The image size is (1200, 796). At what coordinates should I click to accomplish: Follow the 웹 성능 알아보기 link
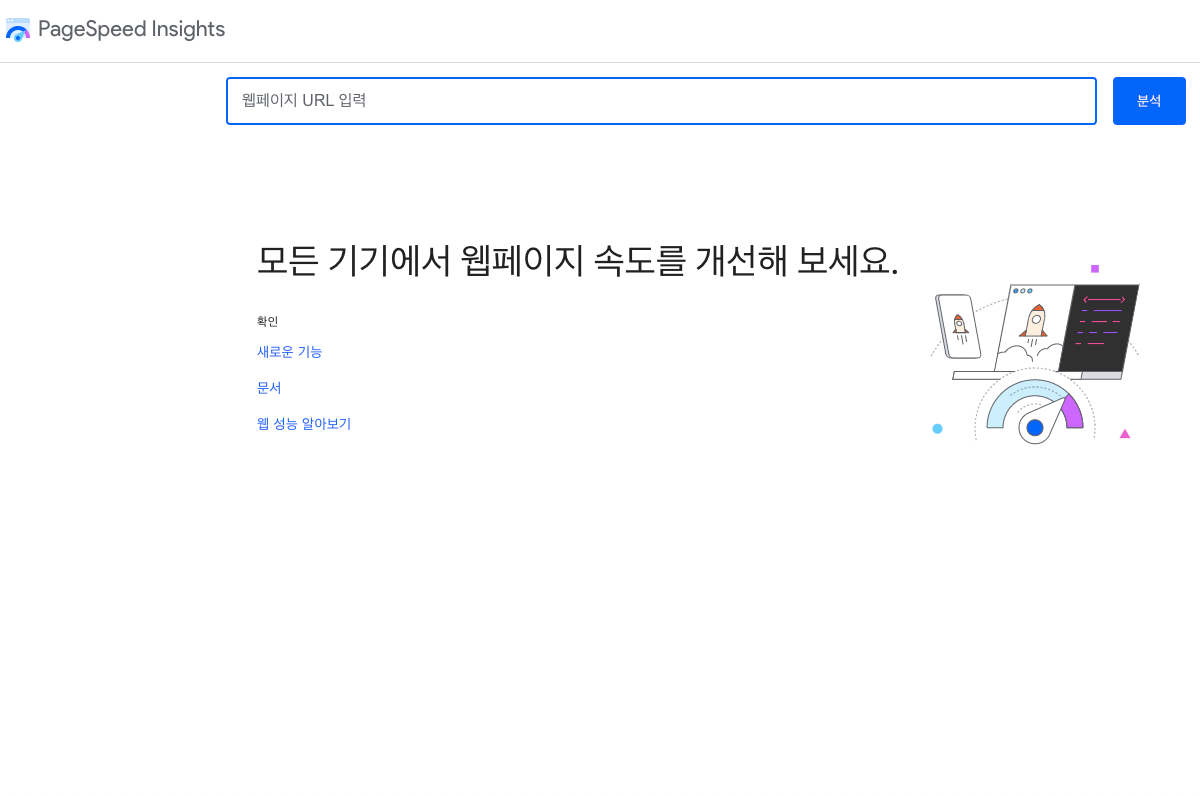(x=304, y=423)
